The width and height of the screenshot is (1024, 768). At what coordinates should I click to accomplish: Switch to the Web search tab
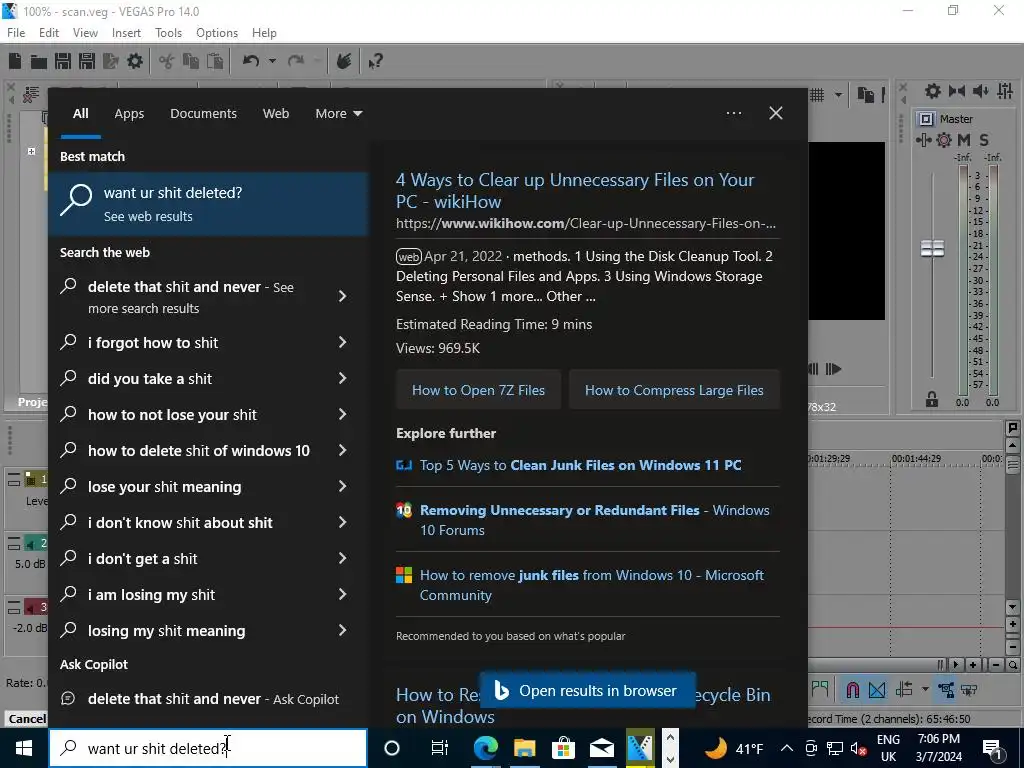tap(276, 114)
